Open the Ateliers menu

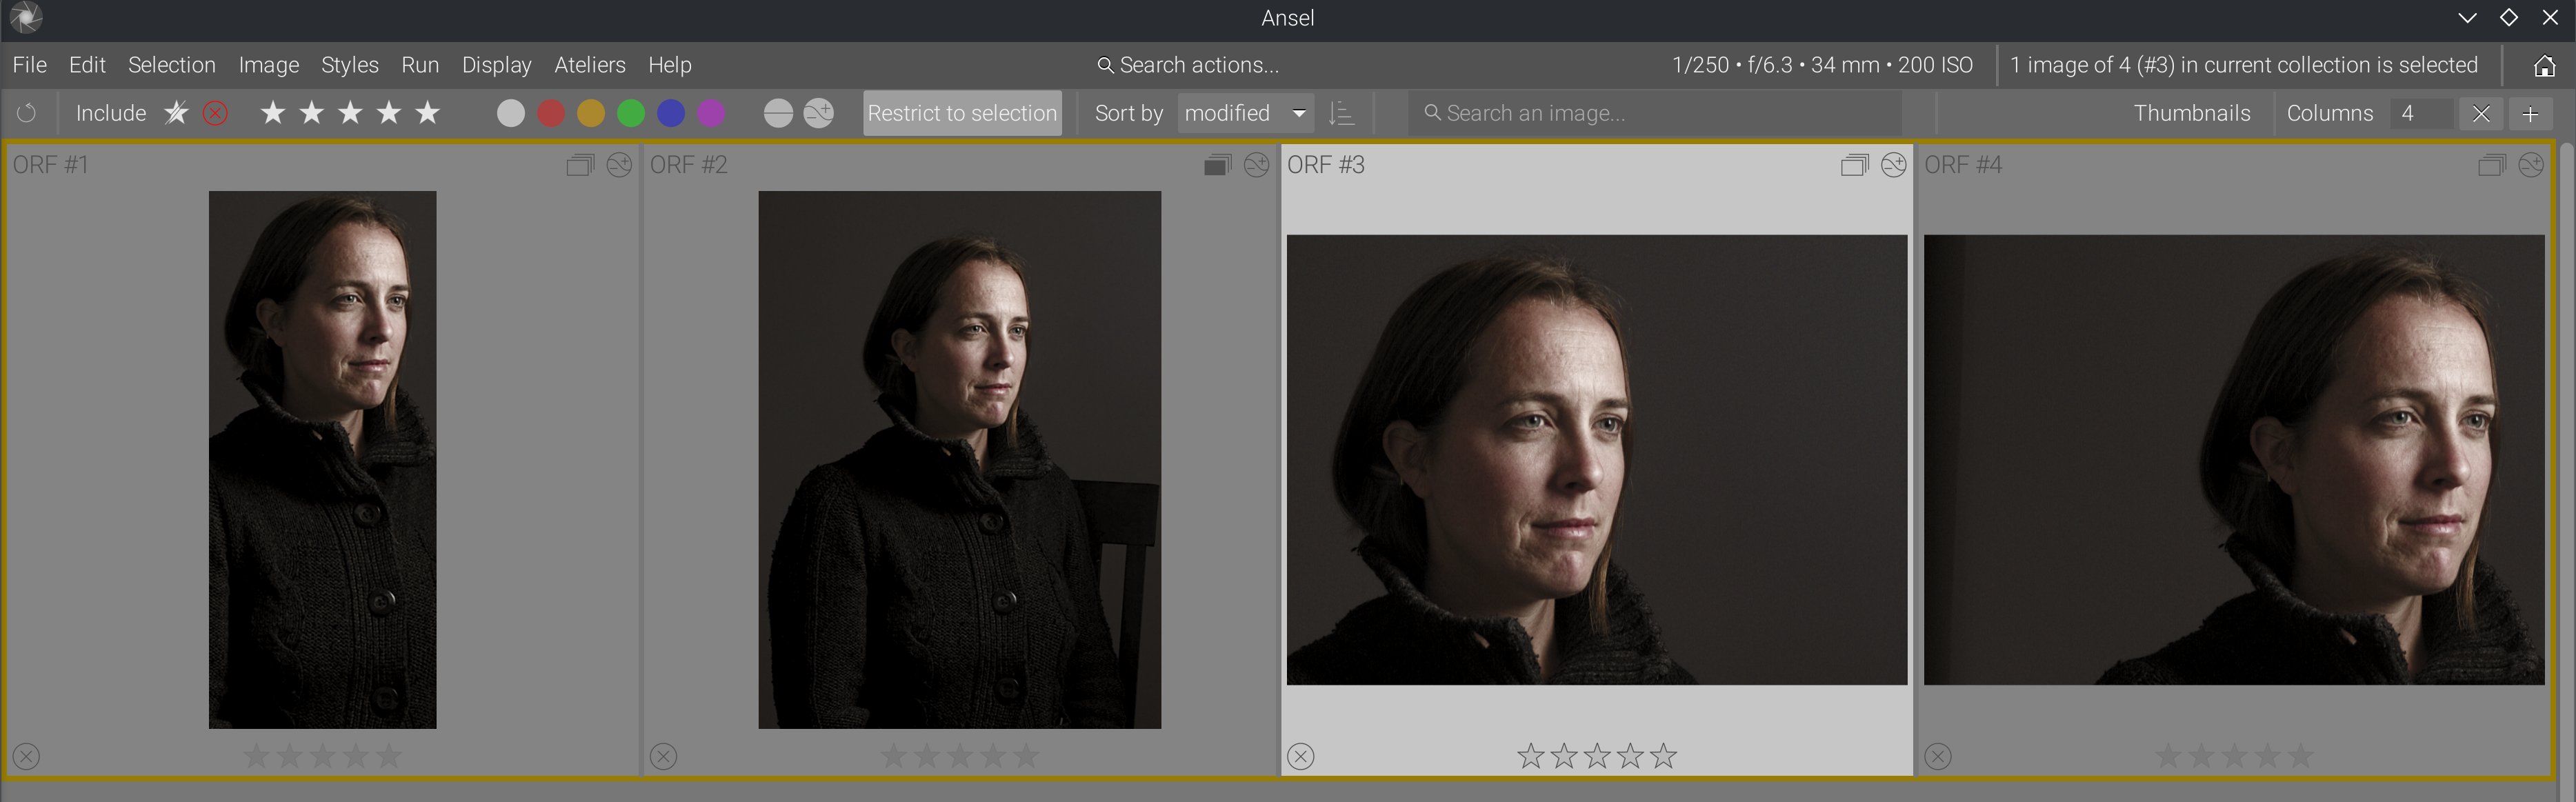[x=590, y=65]
